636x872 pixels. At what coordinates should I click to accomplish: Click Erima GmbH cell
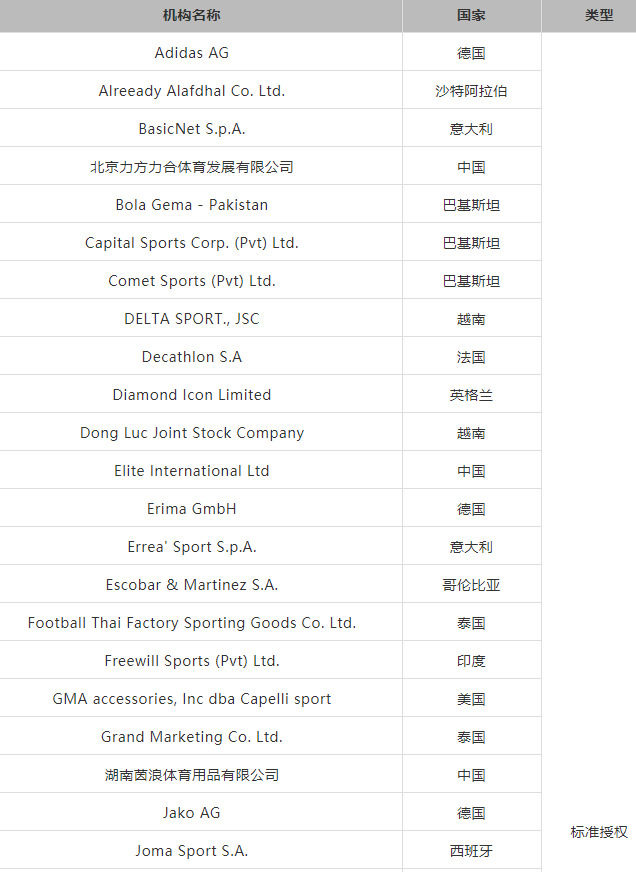tap(192, 509)
